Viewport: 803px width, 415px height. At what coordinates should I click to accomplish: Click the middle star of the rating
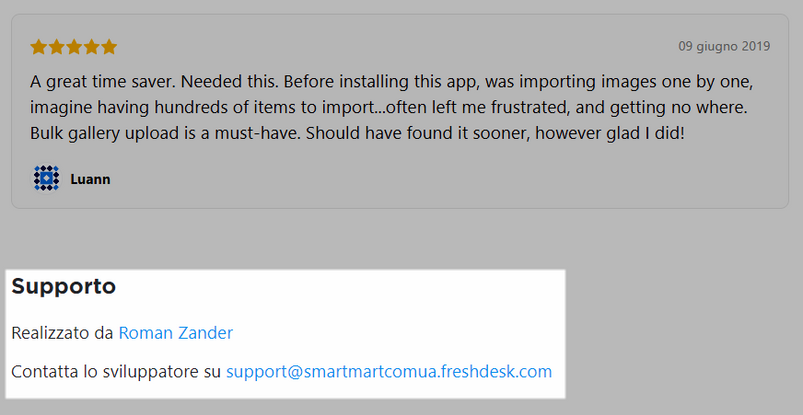click(74, 47)
